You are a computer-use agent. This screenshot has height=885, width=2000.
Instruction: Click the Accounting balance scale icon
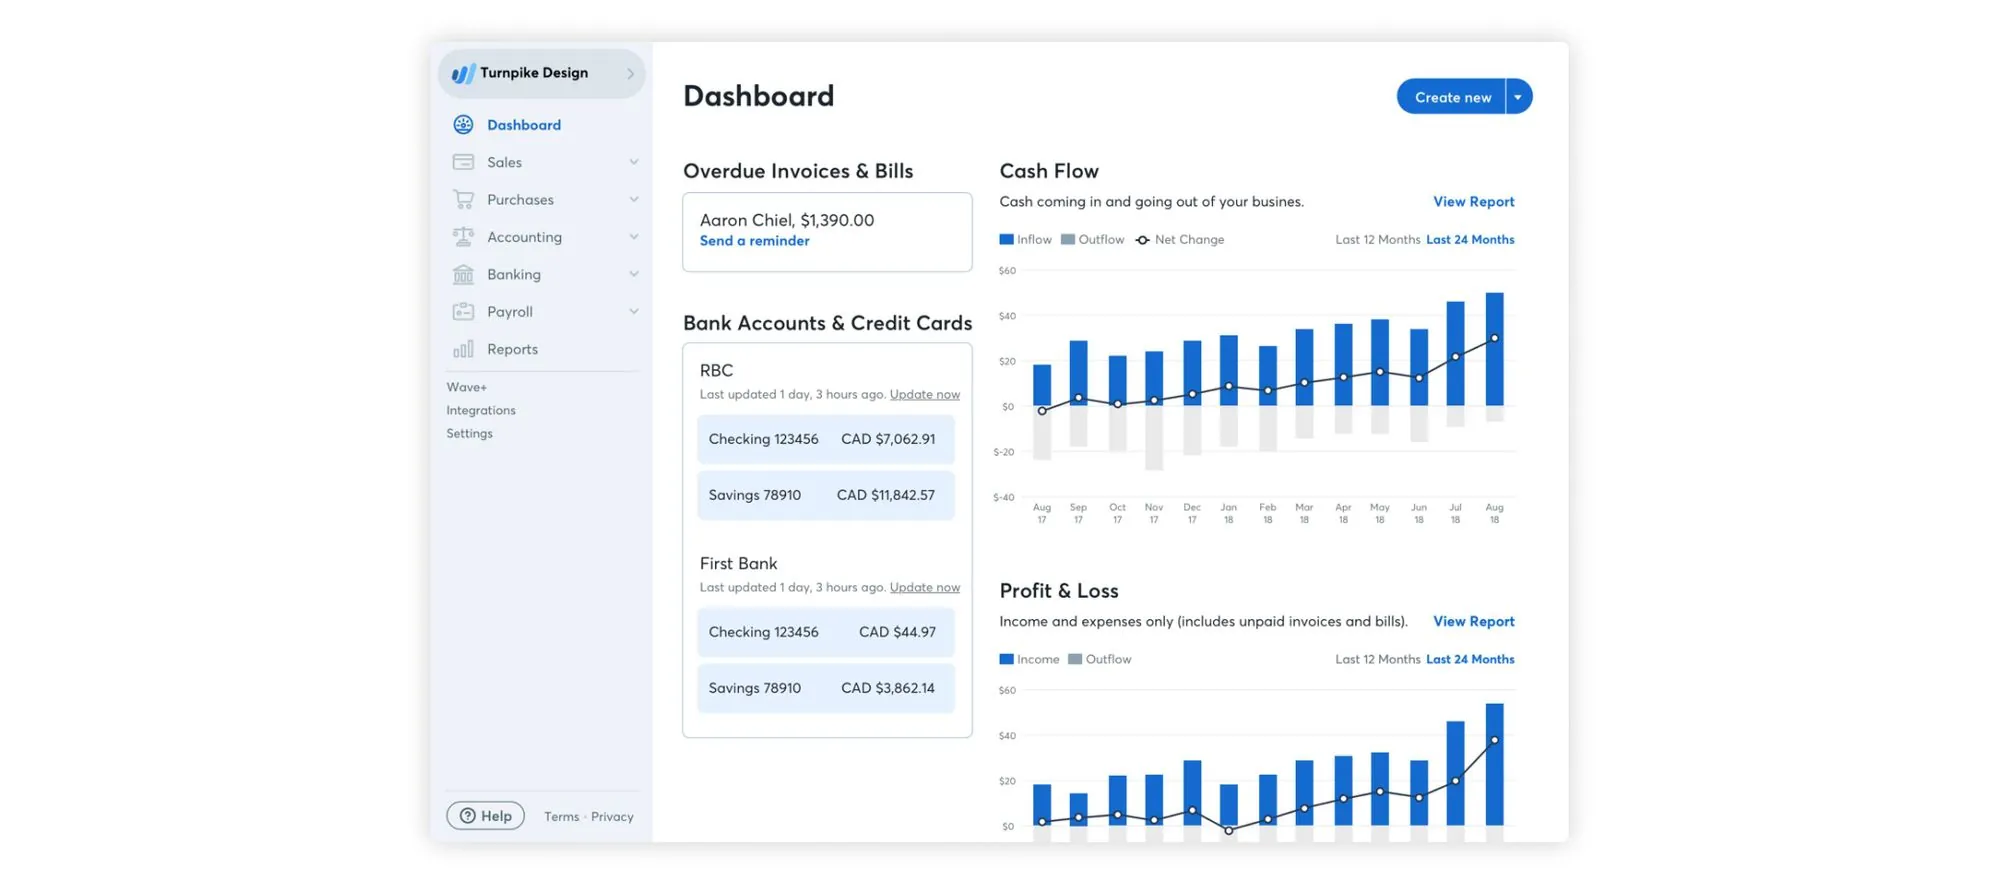pos(463,237)
